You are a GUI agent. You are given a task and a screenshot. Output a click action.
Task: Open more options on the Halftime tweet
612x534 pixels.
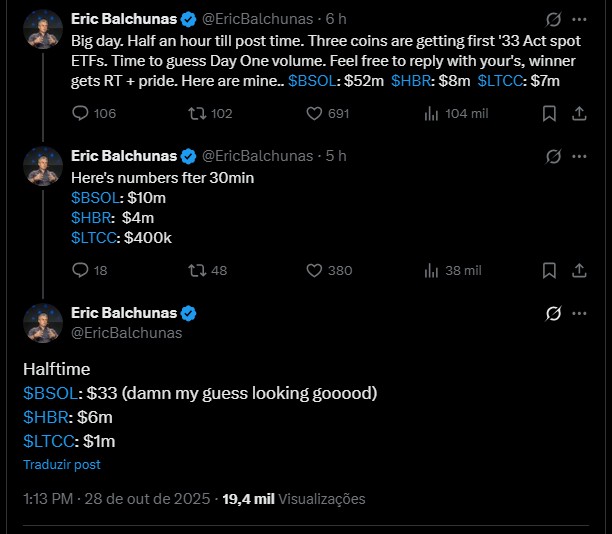pos(579,314)
